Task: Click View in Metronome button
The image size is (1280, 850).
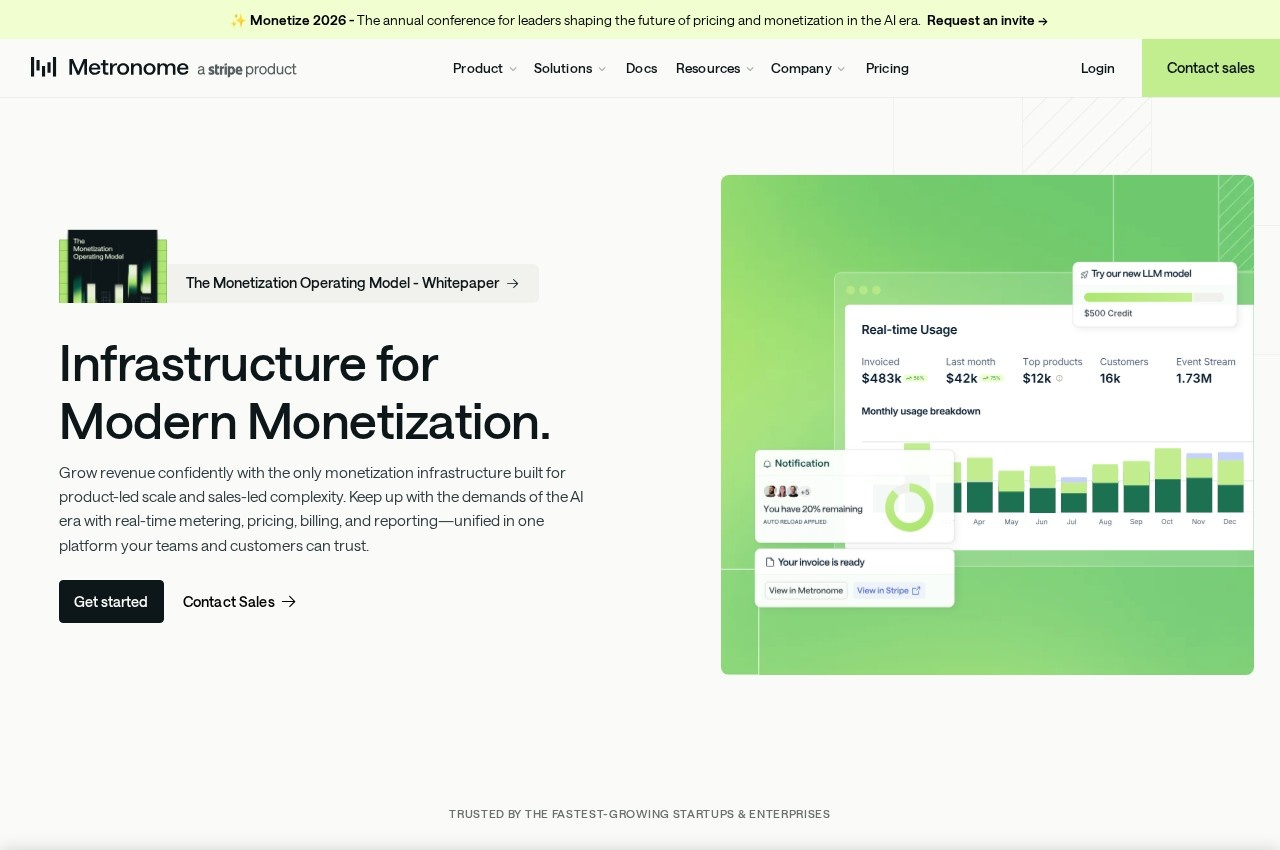Action: (x=806, y=590)
